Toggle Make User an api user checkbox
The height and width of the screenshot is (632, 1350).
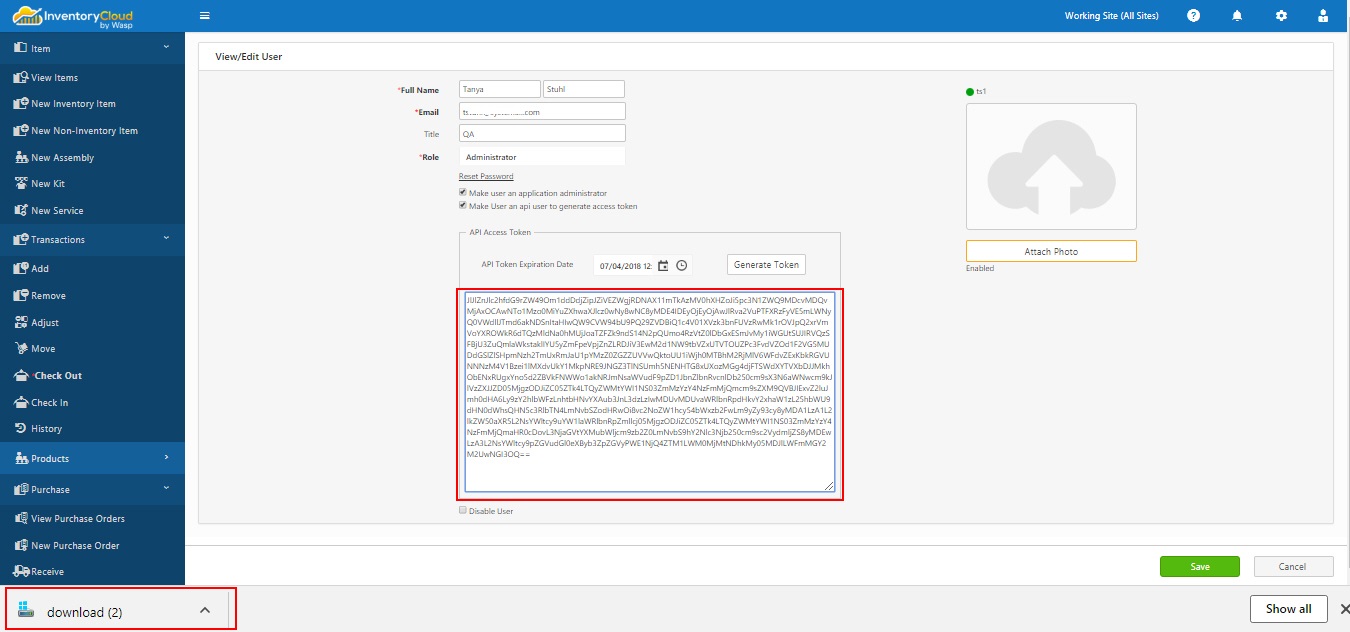coord(462,206)
